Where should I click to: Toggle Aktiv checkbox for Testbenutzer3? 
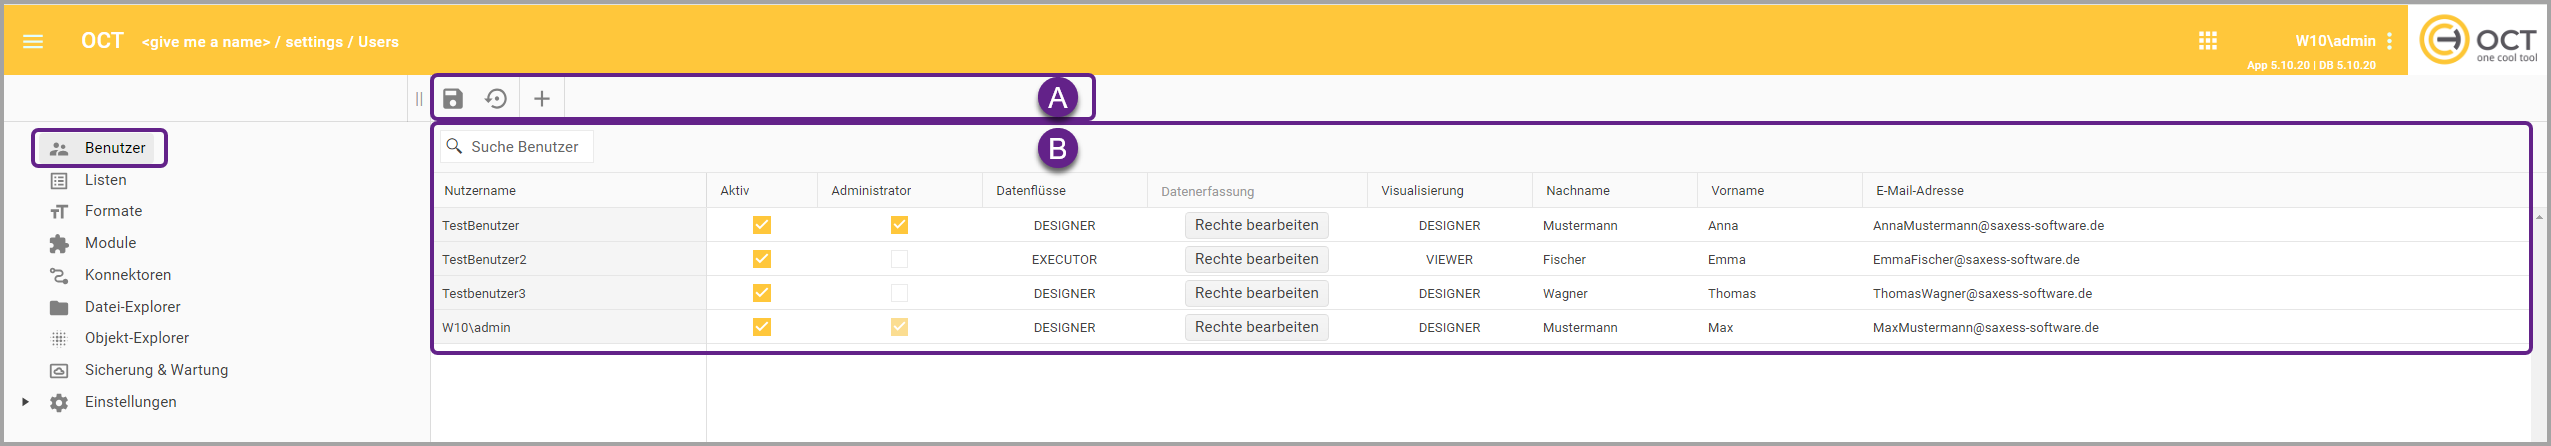762,293
